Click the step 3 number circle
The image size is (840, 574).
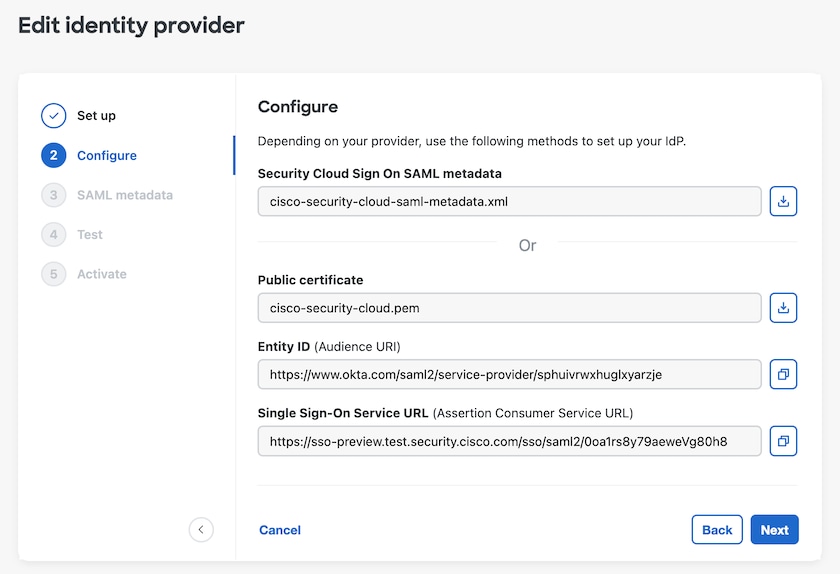[54, 195]
